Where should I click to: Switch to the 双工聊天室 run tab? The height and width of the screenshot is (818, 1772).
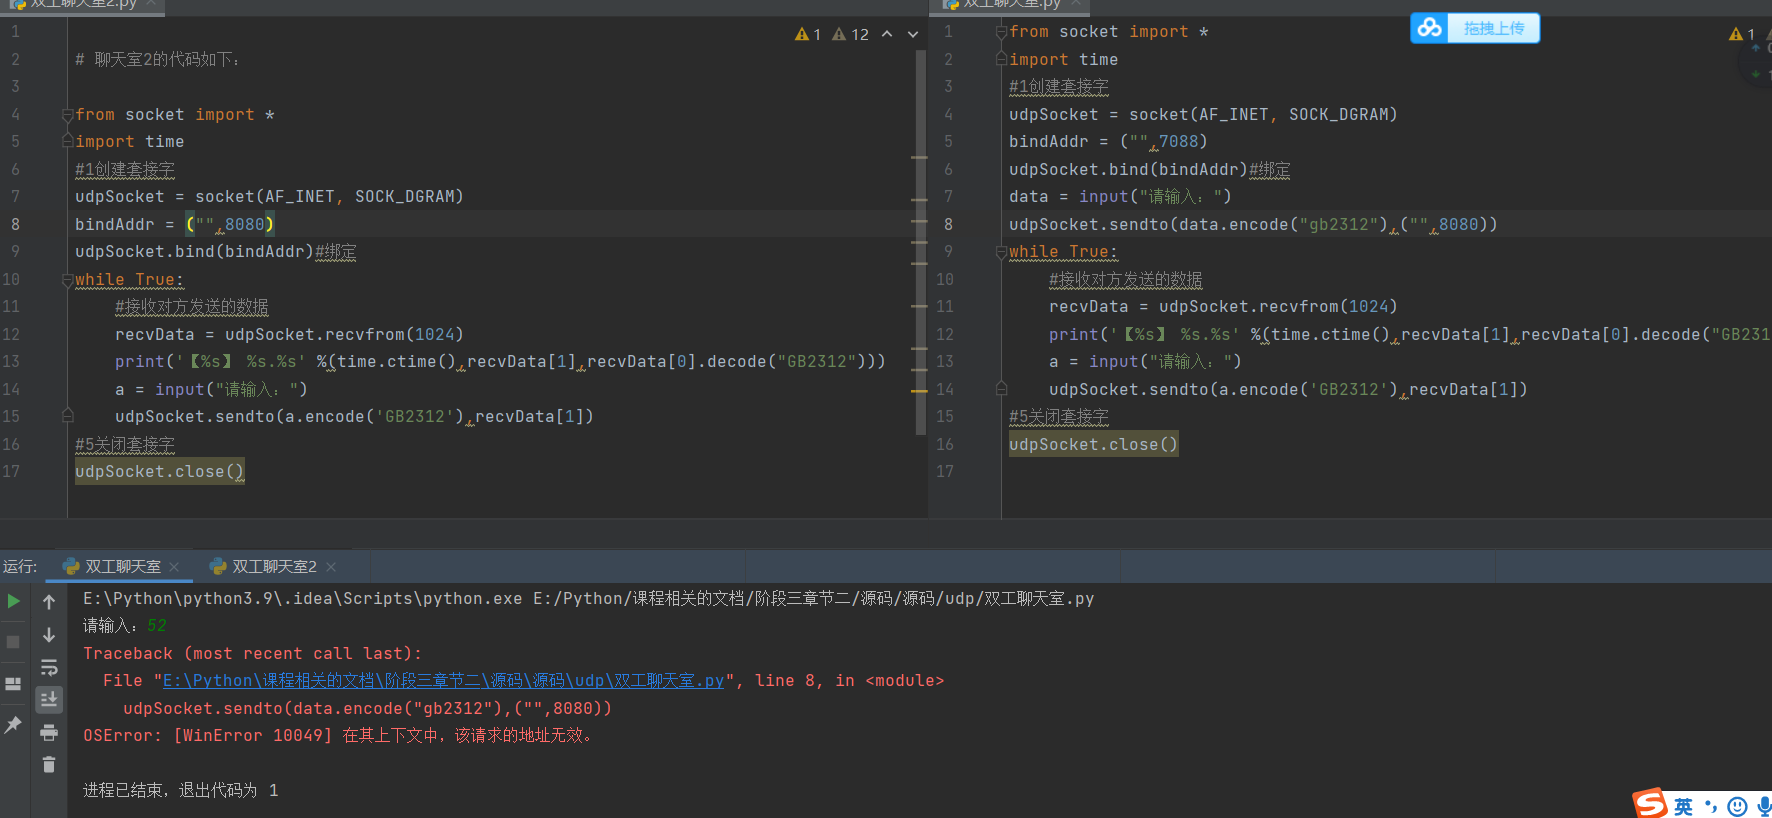point(122,567)
